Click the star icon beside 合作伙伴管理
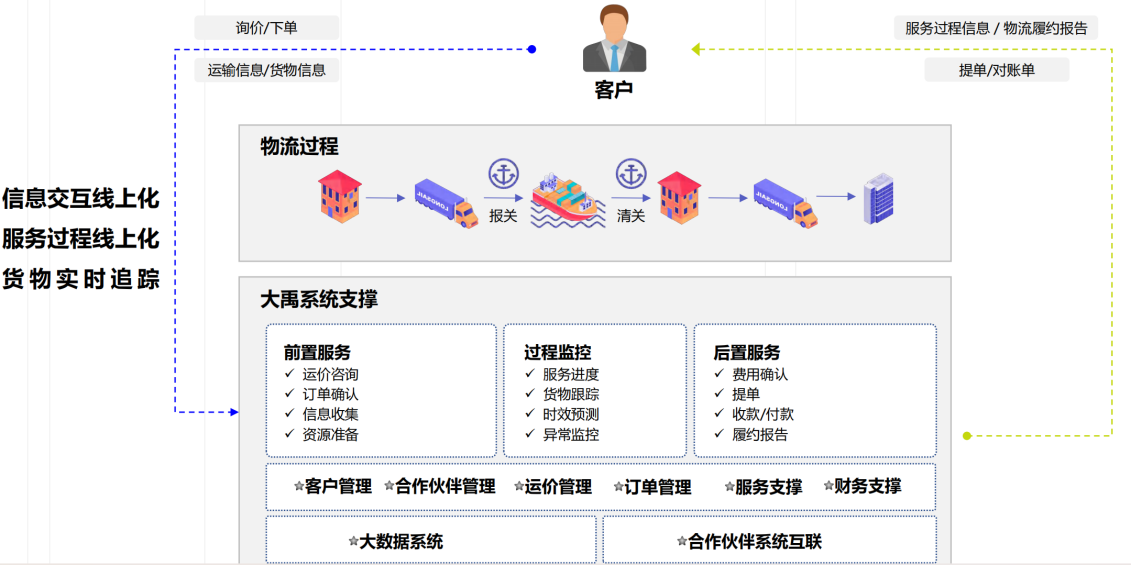 [390, 486]
